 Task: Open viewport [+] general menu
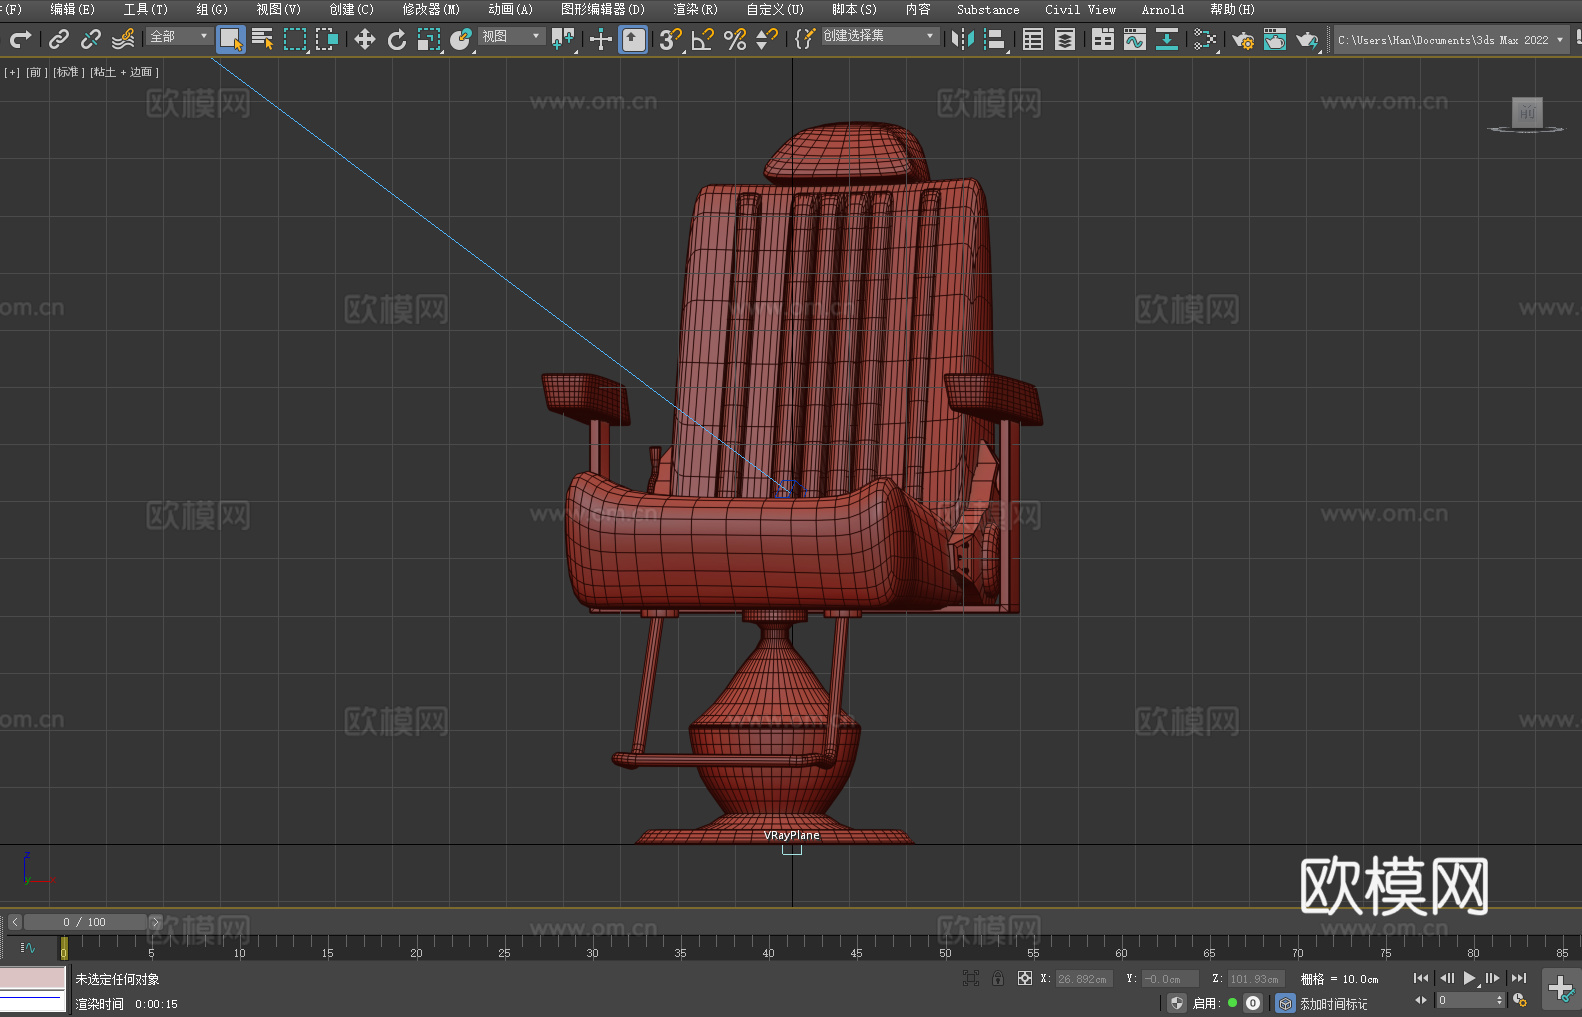tap(12, 72)
